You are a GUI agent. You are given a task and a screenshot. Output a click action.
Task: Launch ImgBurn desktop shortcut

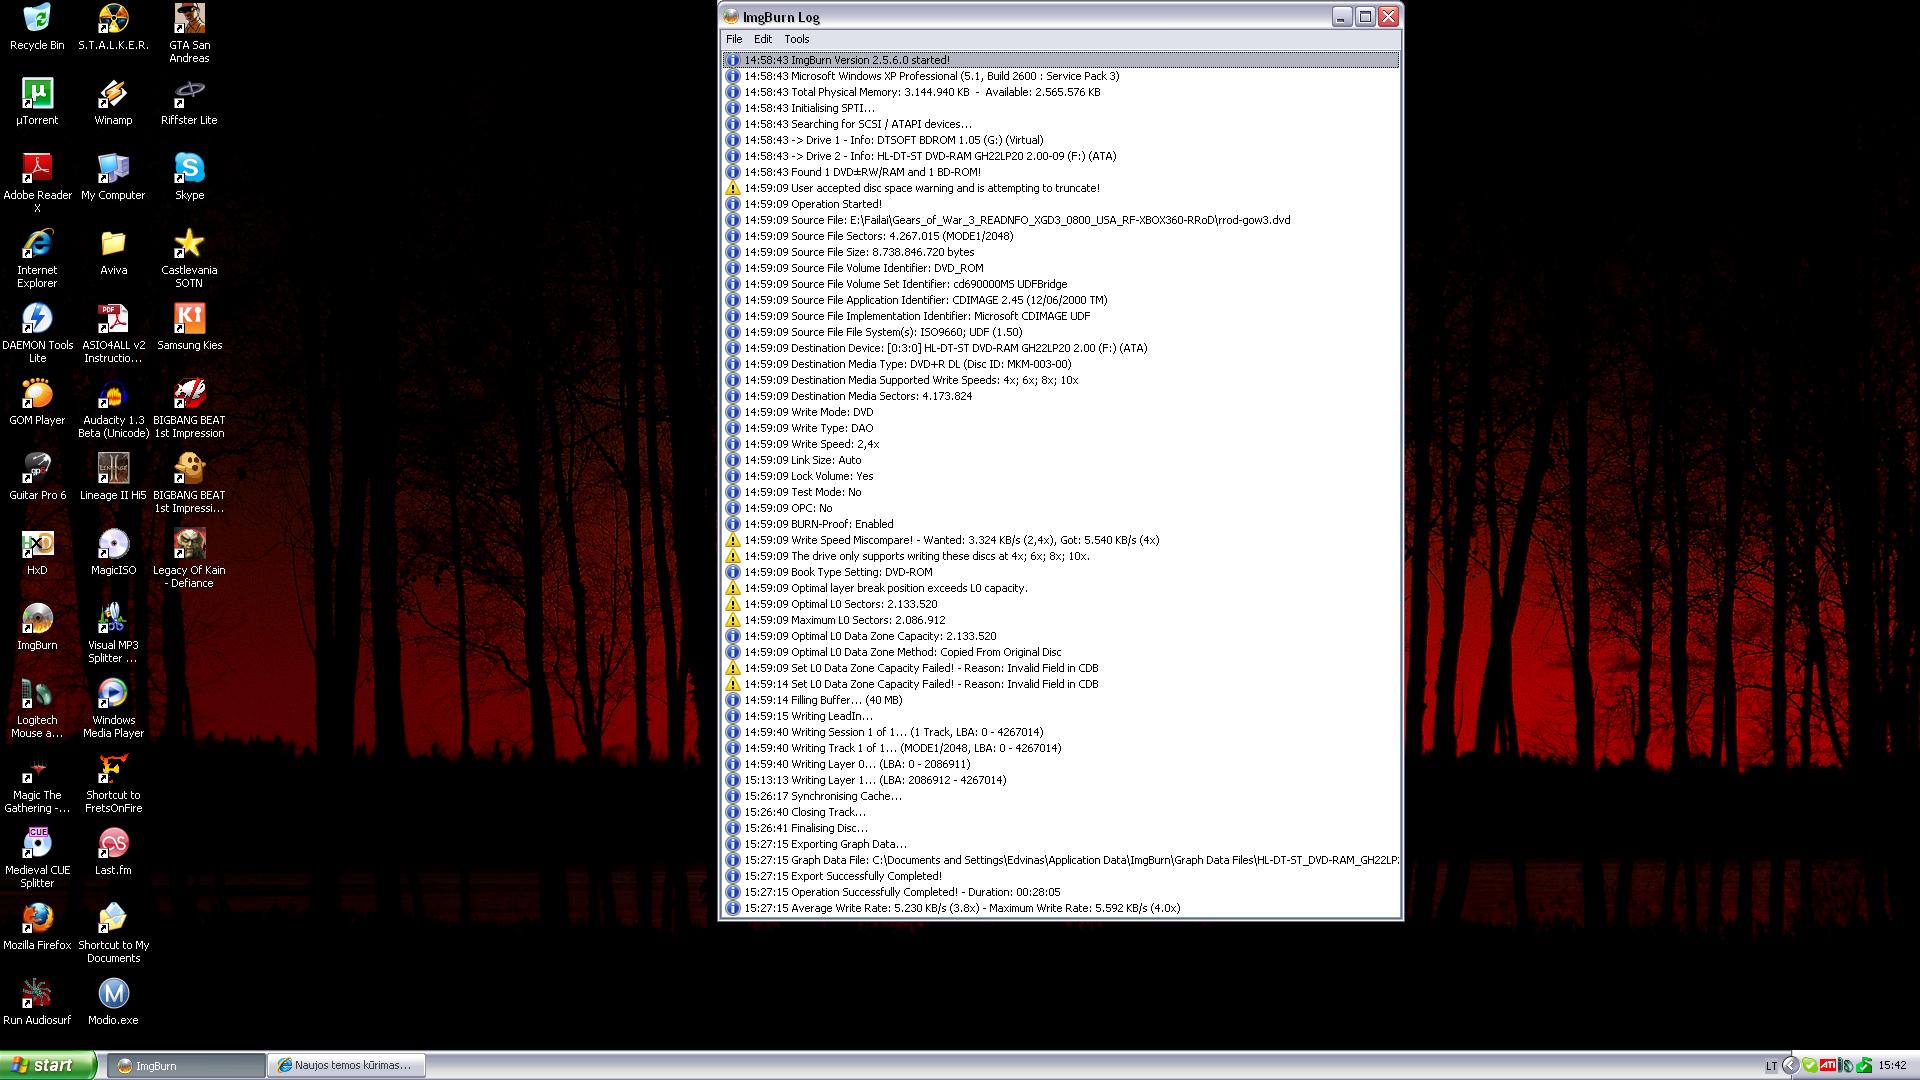37,627
